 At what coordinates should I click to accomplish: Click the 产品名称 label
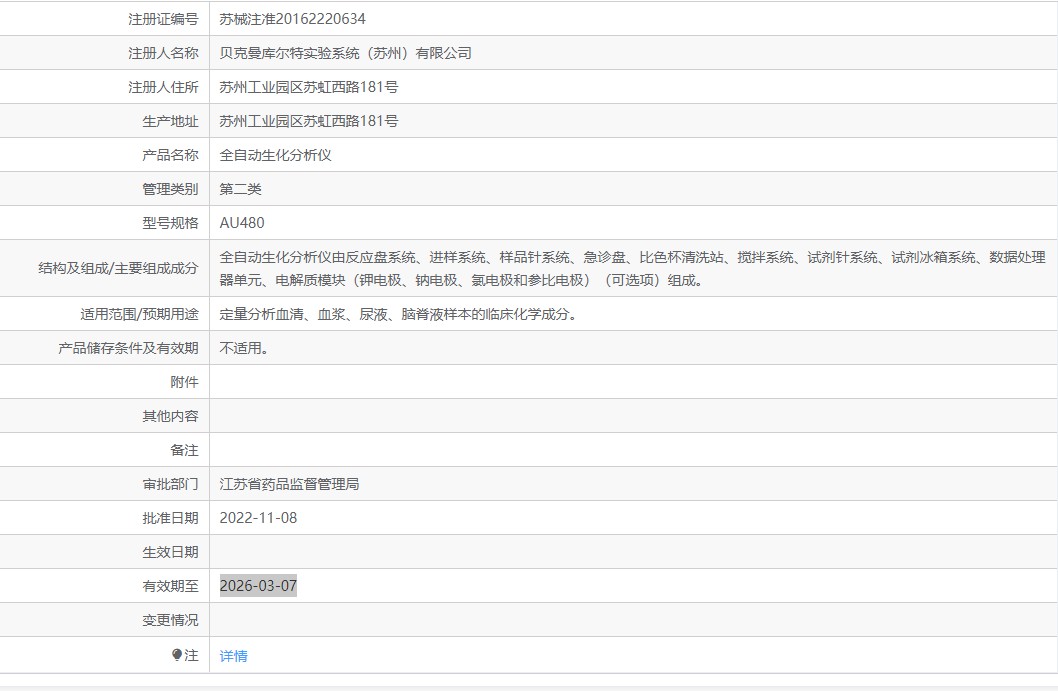pyautogui.click(x=170, y=155)
